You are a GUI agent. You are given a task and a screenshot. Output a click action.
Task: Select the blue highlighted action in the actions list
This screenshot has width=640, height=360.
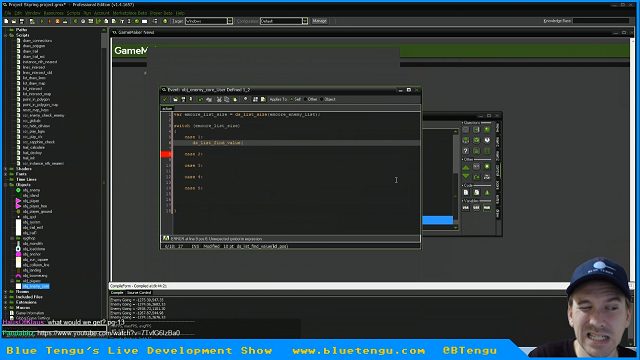[438, 220]
